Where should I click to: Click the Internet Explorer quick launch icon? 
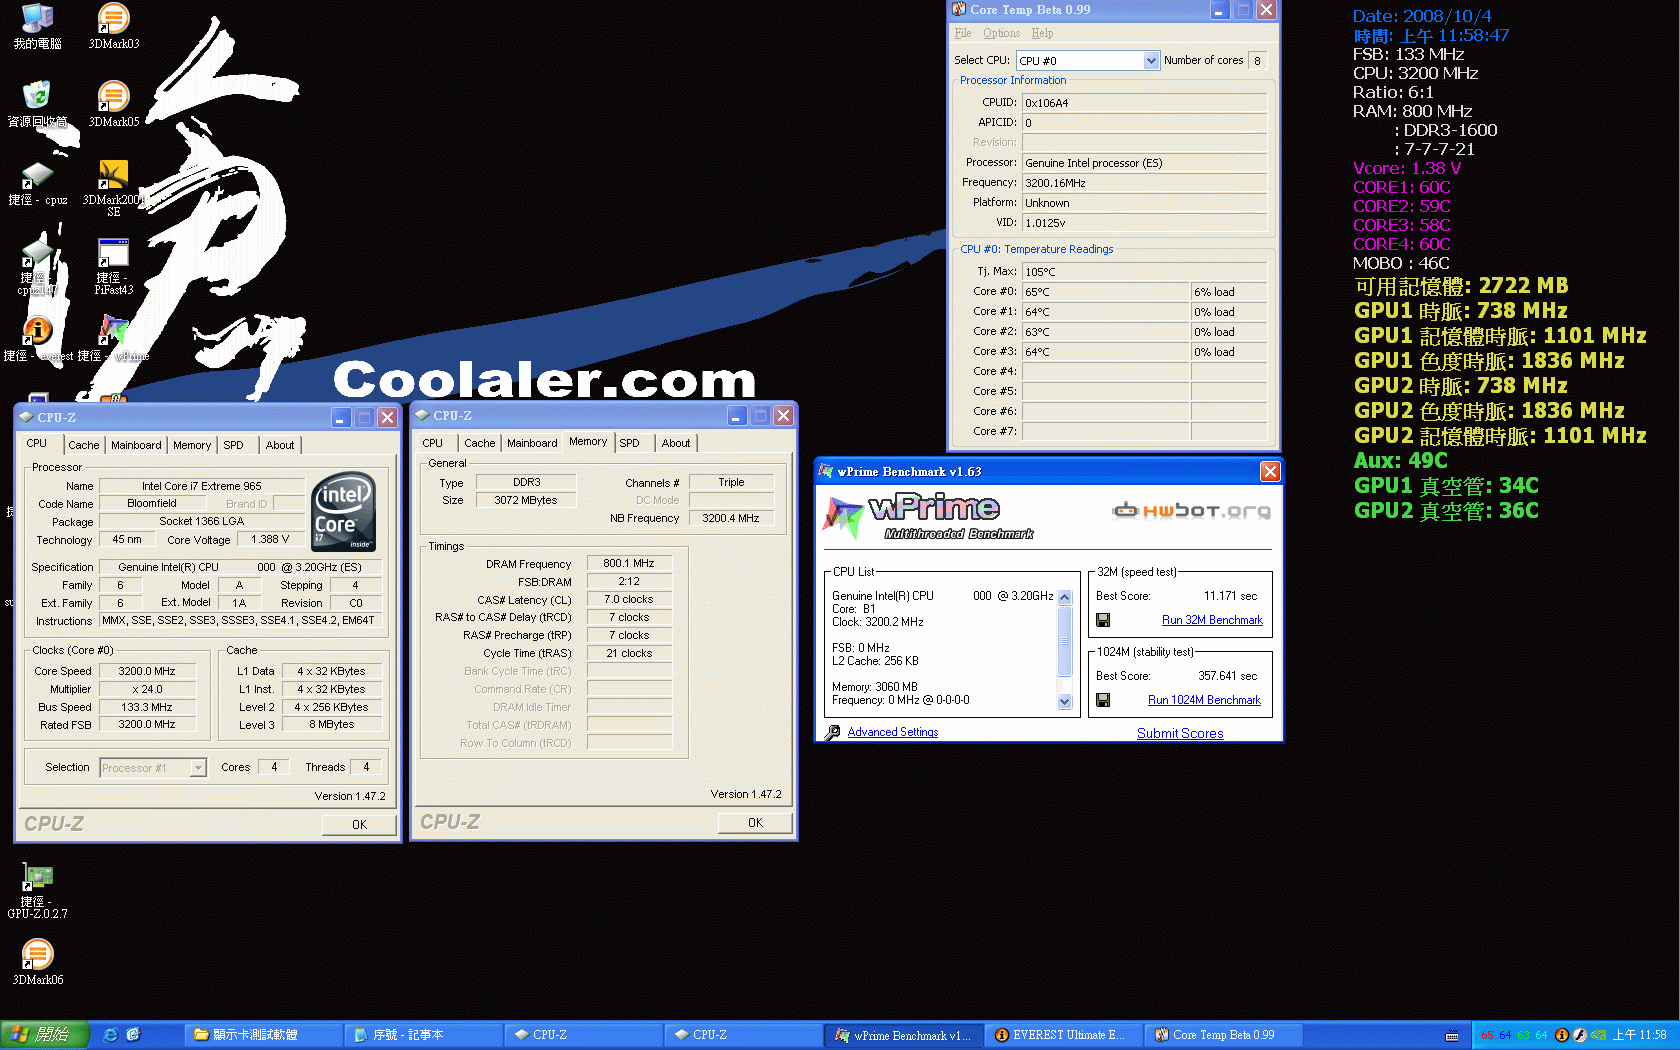point(110,1035)
